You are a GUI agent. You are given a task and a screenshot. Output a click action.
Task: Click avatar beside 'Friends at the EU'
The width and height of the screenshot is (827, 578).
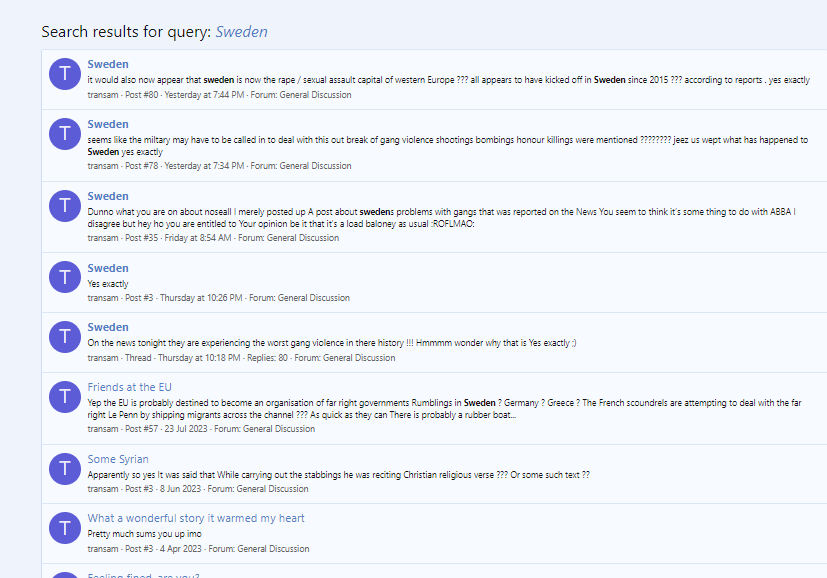[x=65, y=399]
